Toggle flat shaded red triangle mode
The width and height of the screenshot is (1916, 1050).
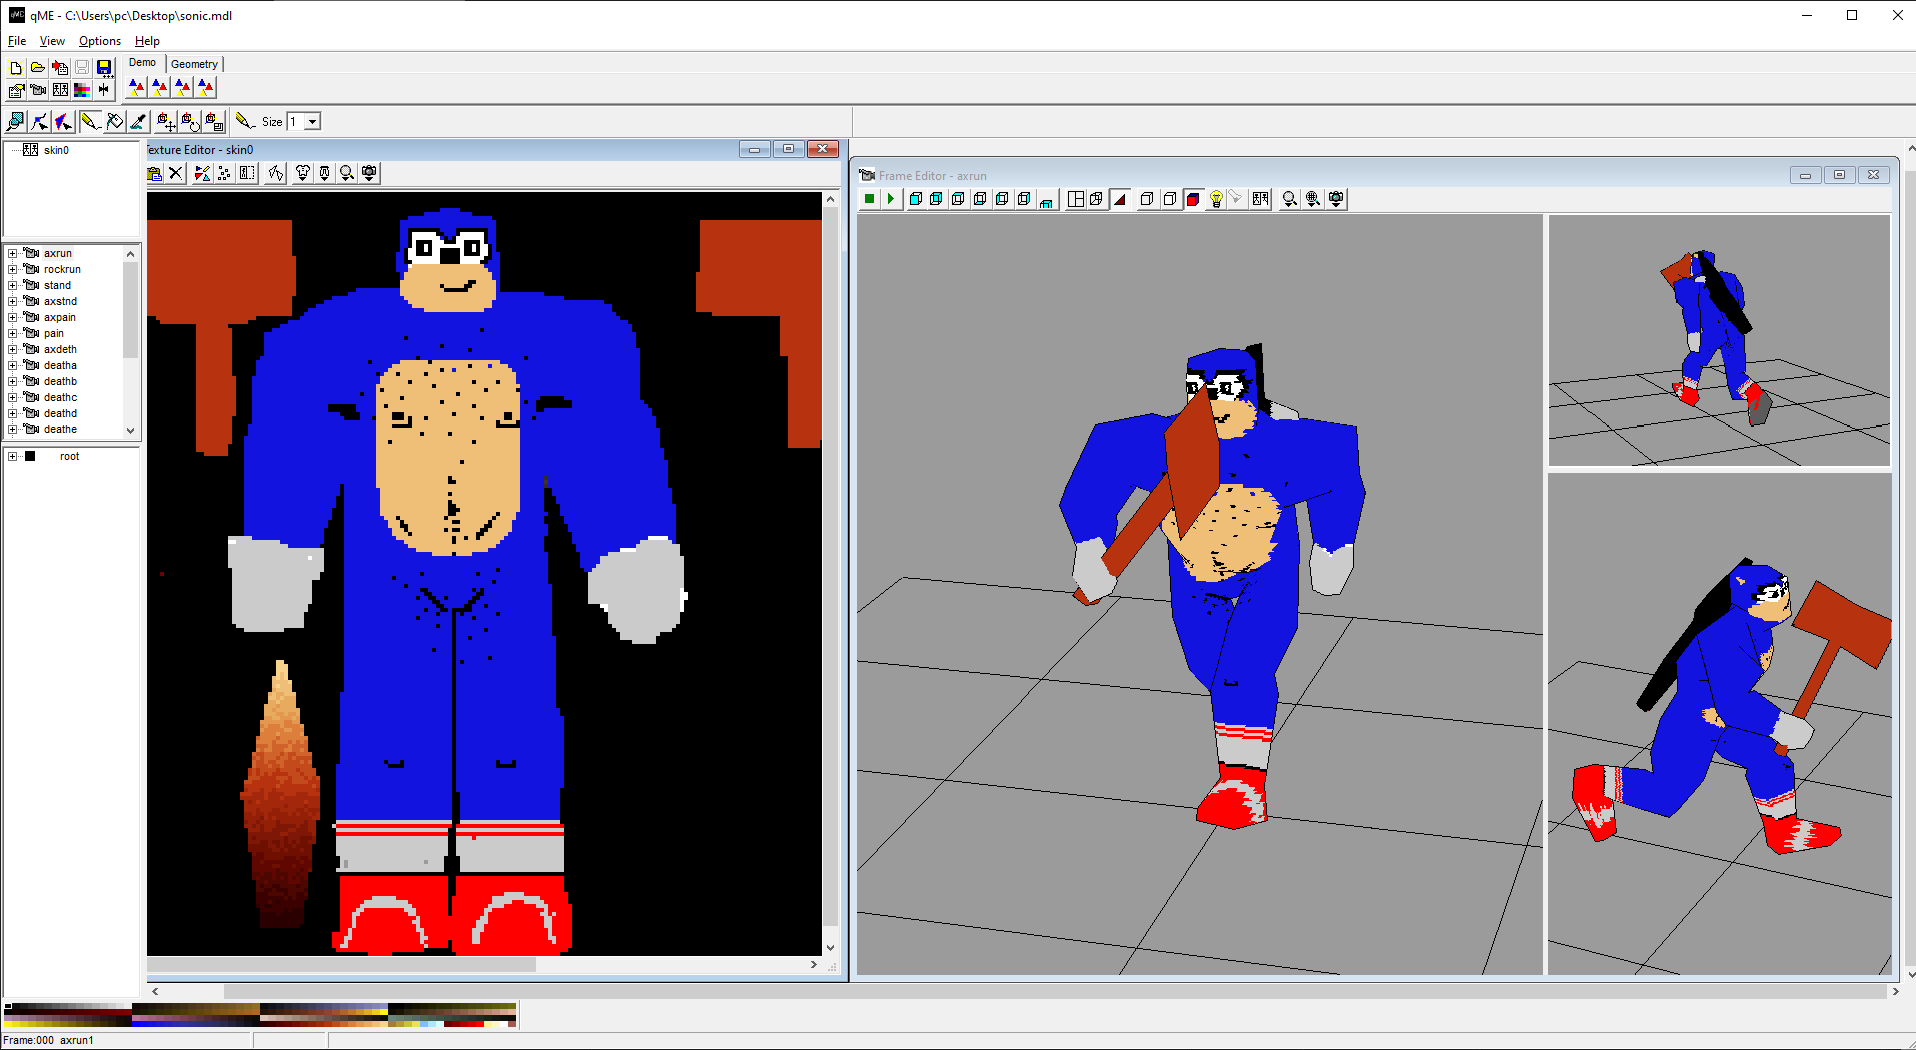coord(1120,199)
